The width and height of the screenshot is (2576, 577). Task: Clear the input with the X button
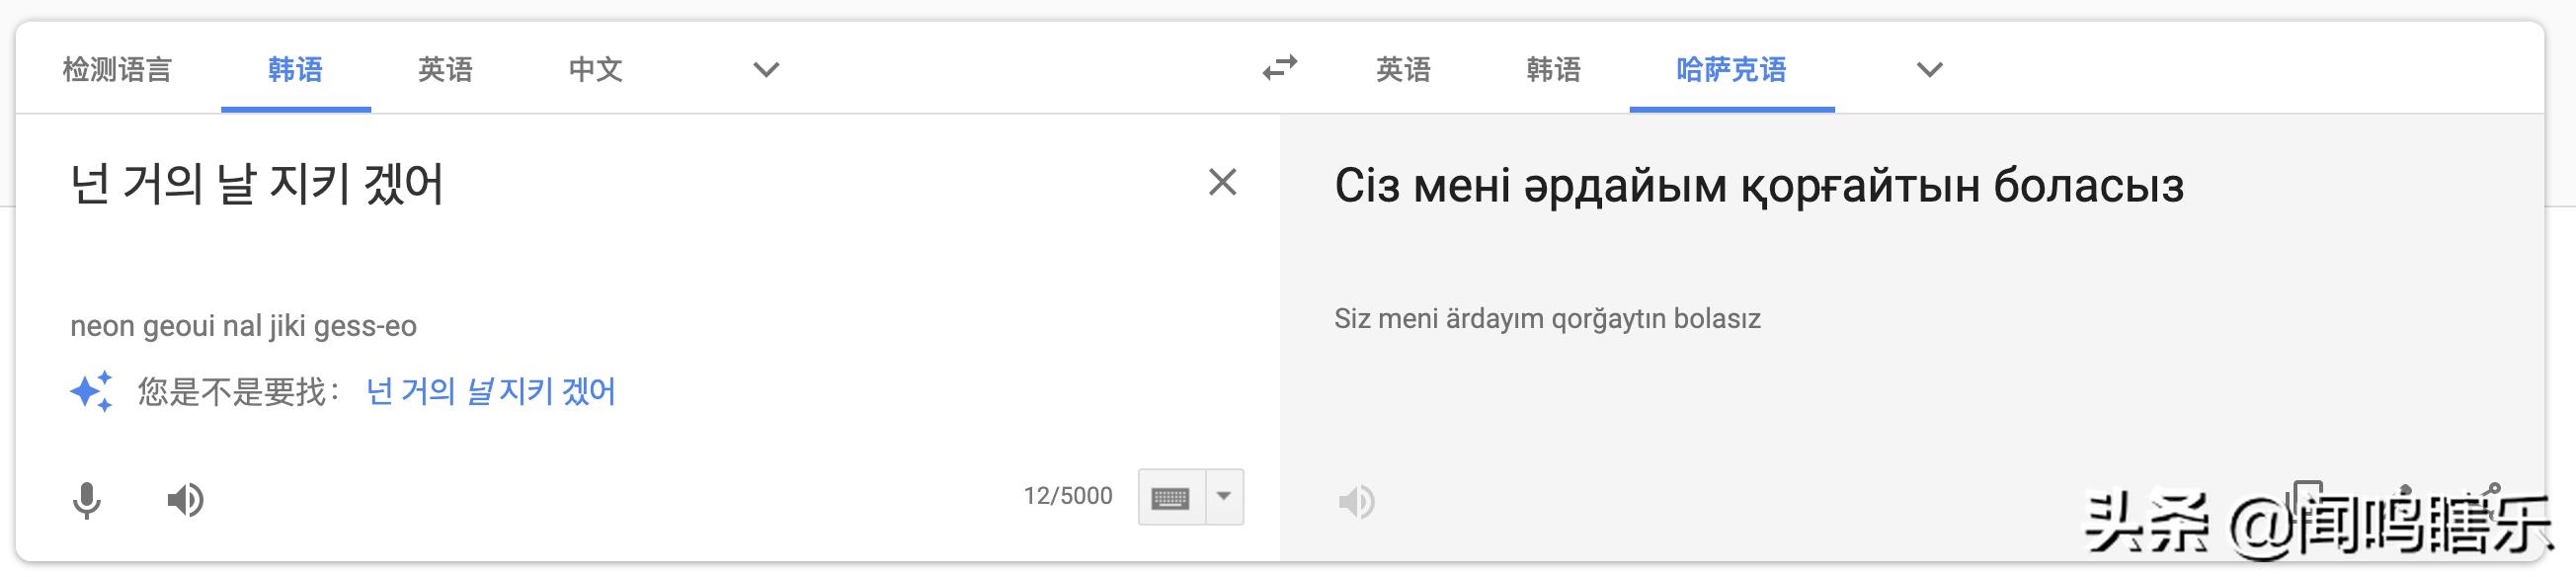pos(1222,181)
